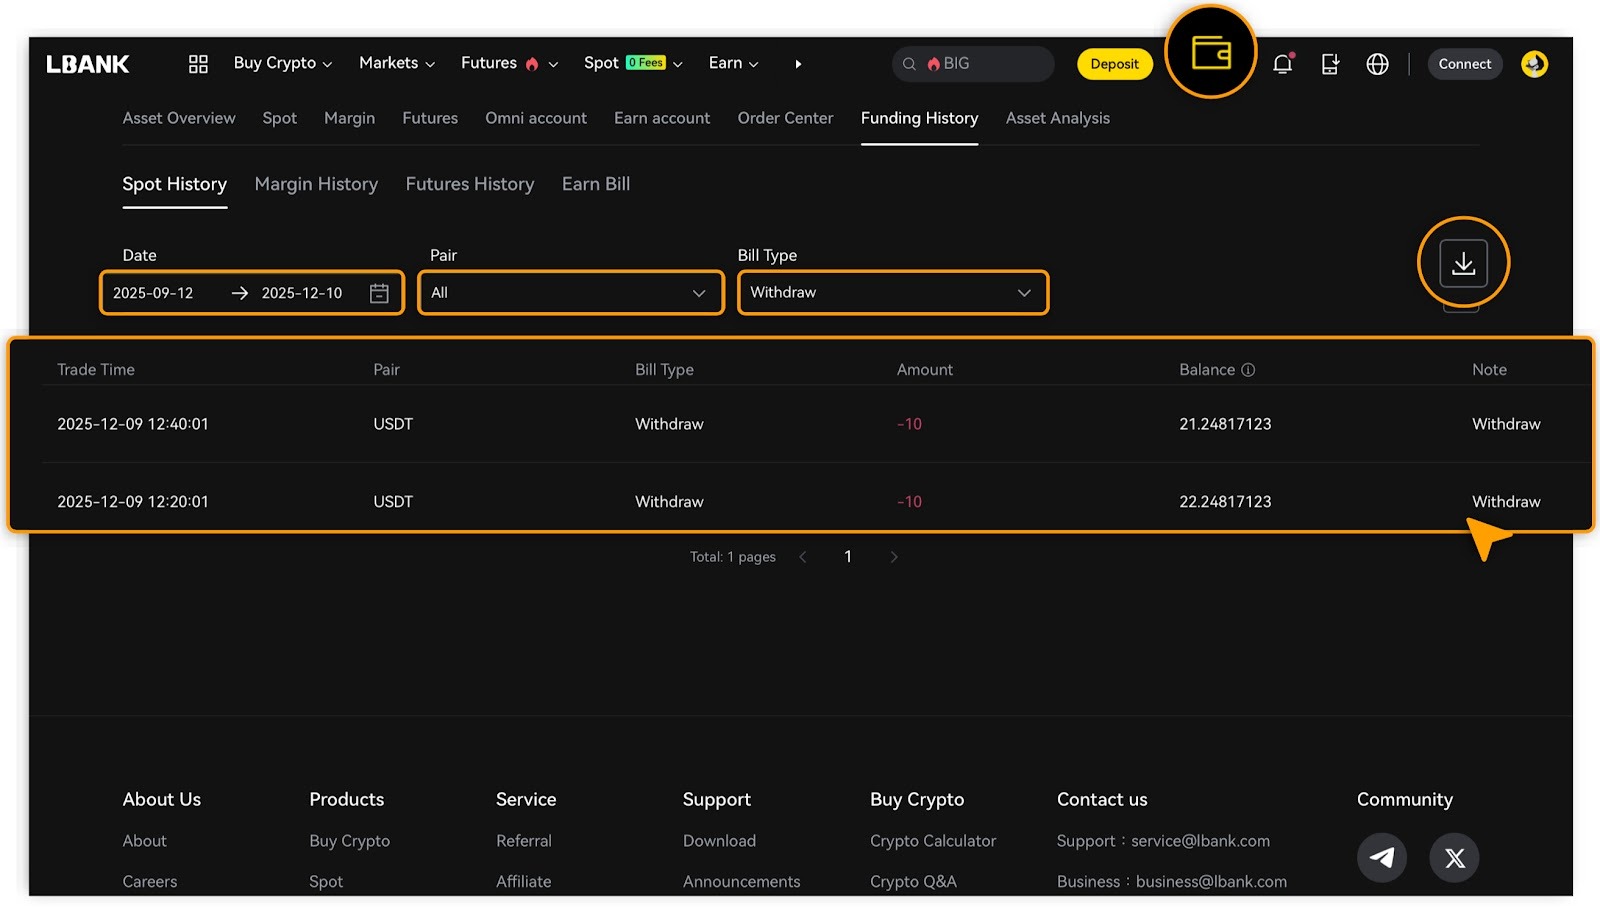
Task: Click the globe language icon
Action: (1377, 64)
